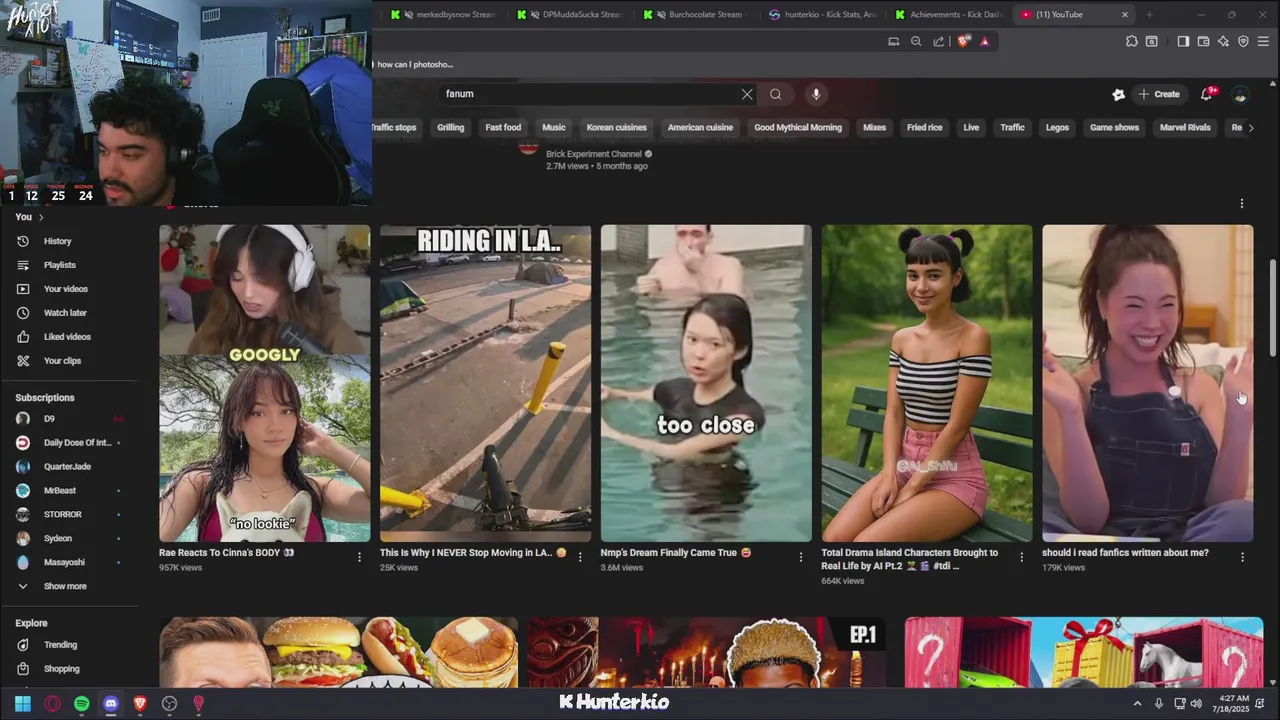Close the YouTube browser tab
Viewport: 1280px width, 720px height.
(1125, 15)
